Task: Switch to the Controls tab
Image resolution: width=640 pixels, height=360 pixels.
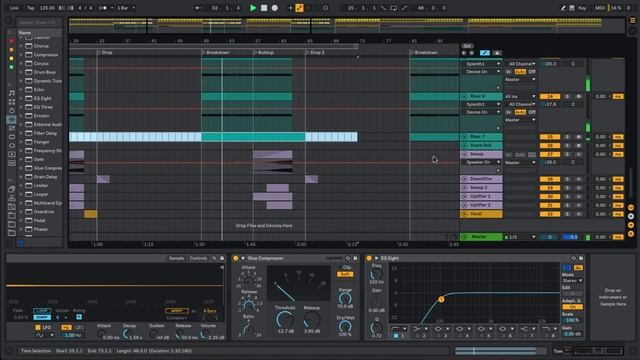Action: pyautogui.click(x=198, y=258)
